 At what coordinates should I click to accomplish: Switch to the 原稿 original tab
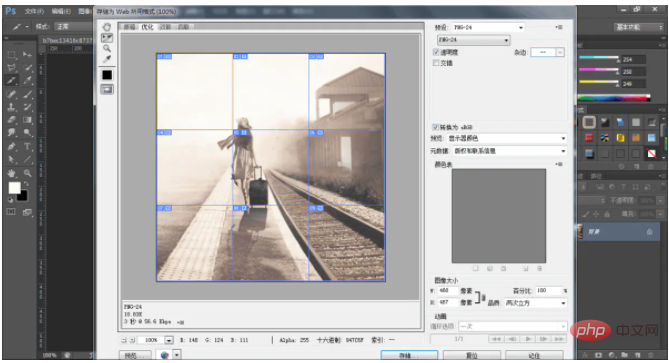[129, 27]
